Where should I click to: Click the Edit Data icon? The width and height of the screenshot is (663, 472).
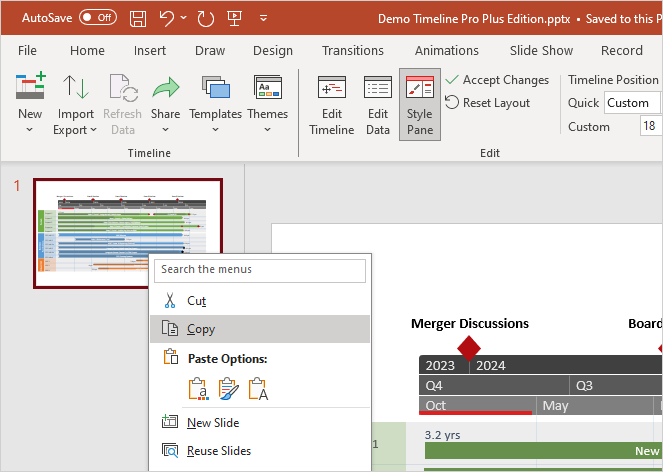(378, 87)
